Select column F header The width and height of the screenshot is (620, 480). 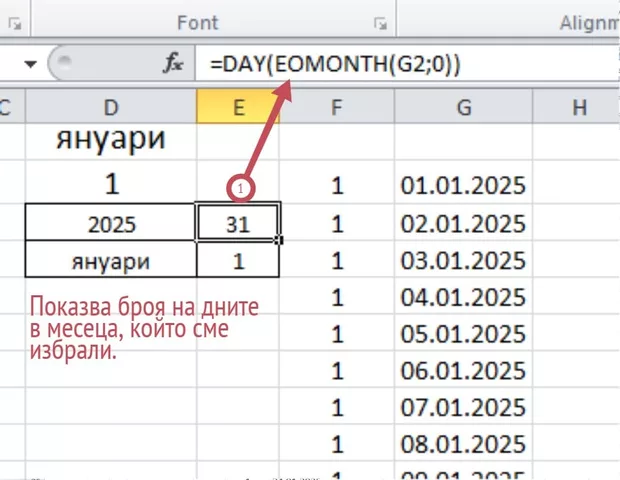point(336,107)
